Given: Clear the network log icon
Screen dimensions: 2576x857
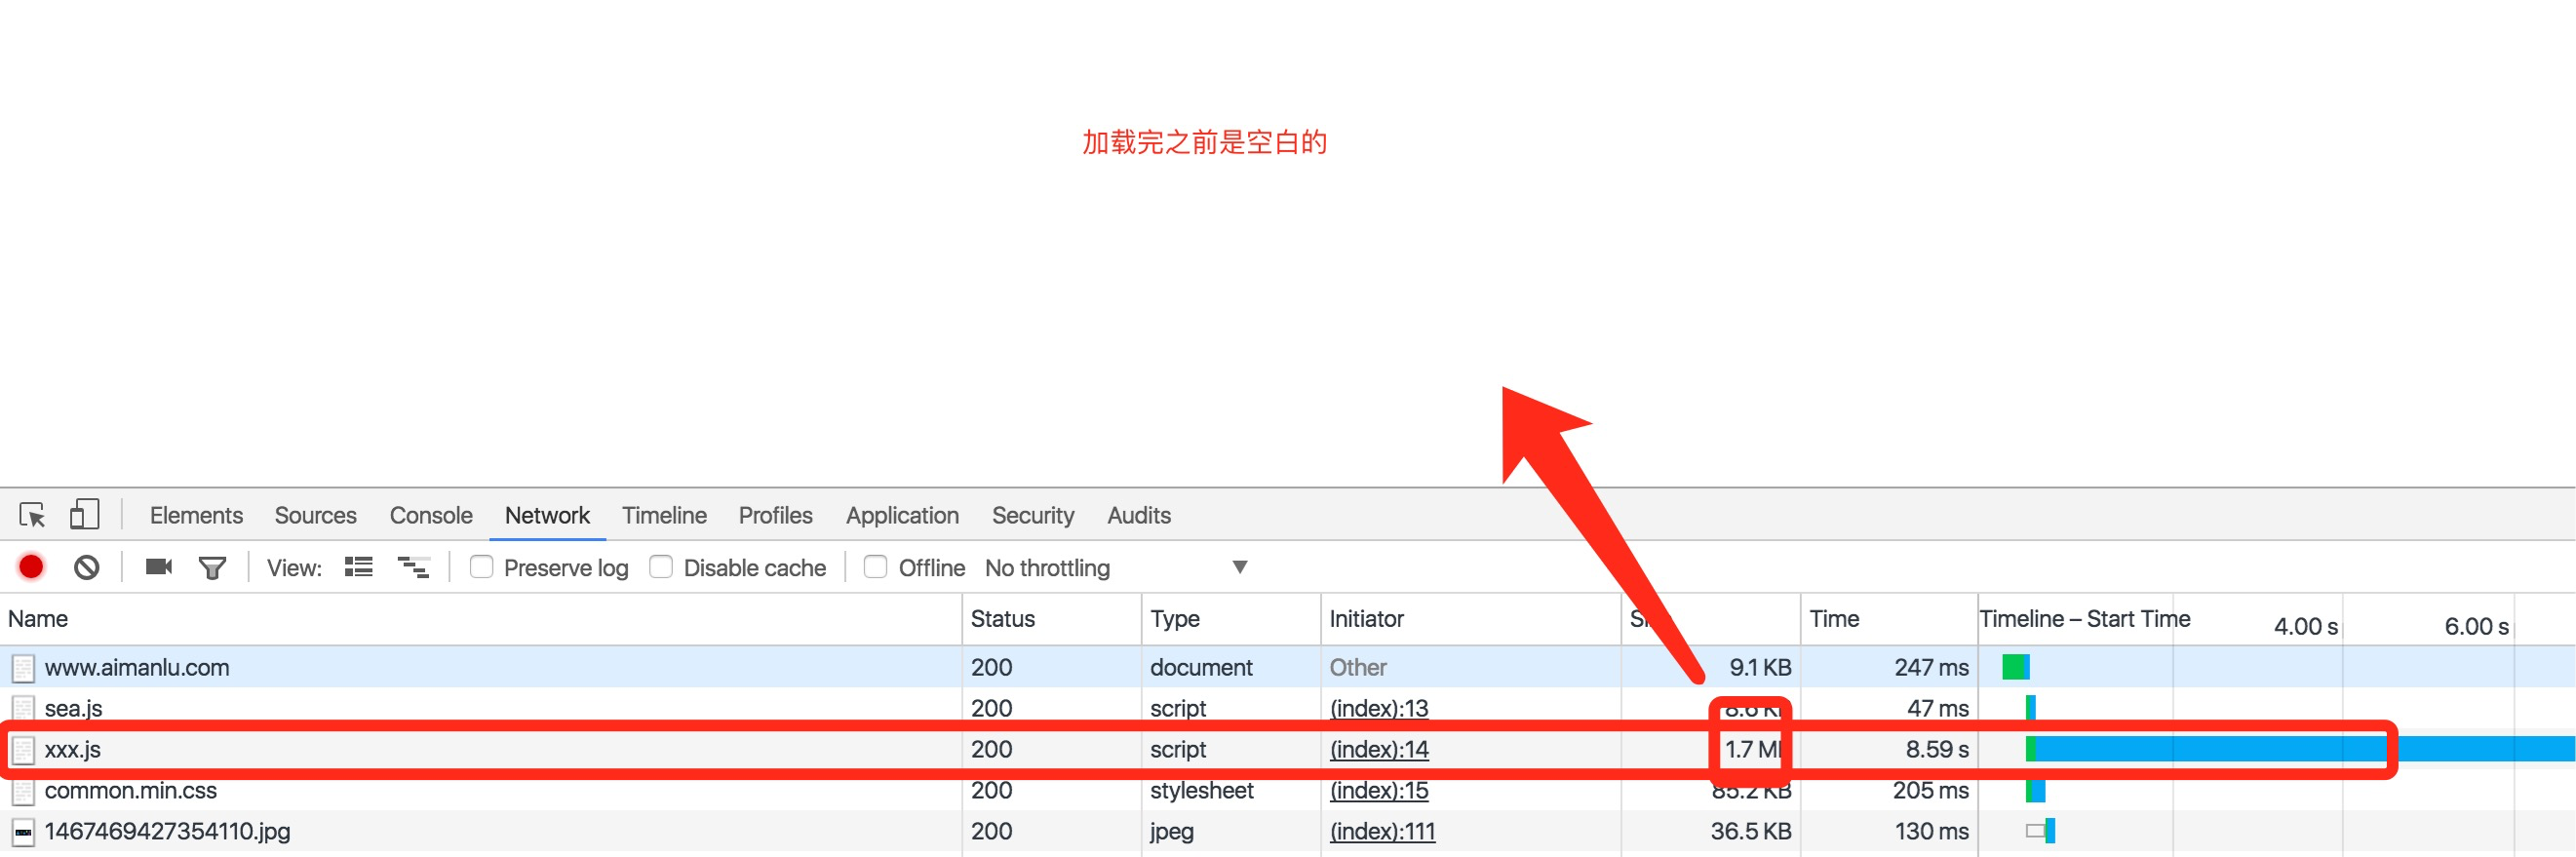Looking at the screenshot, I should click(x=87, y=567).
